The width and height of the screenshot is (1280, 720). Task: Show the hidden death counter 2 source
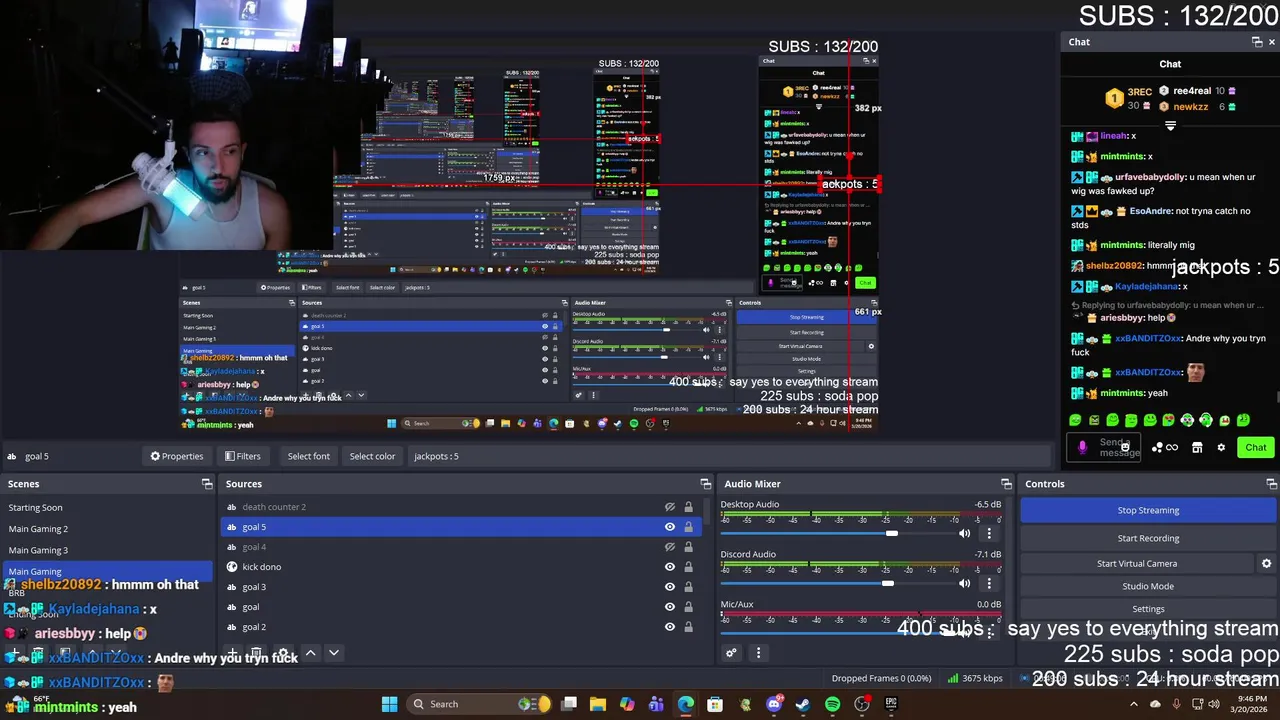(670, 507)
